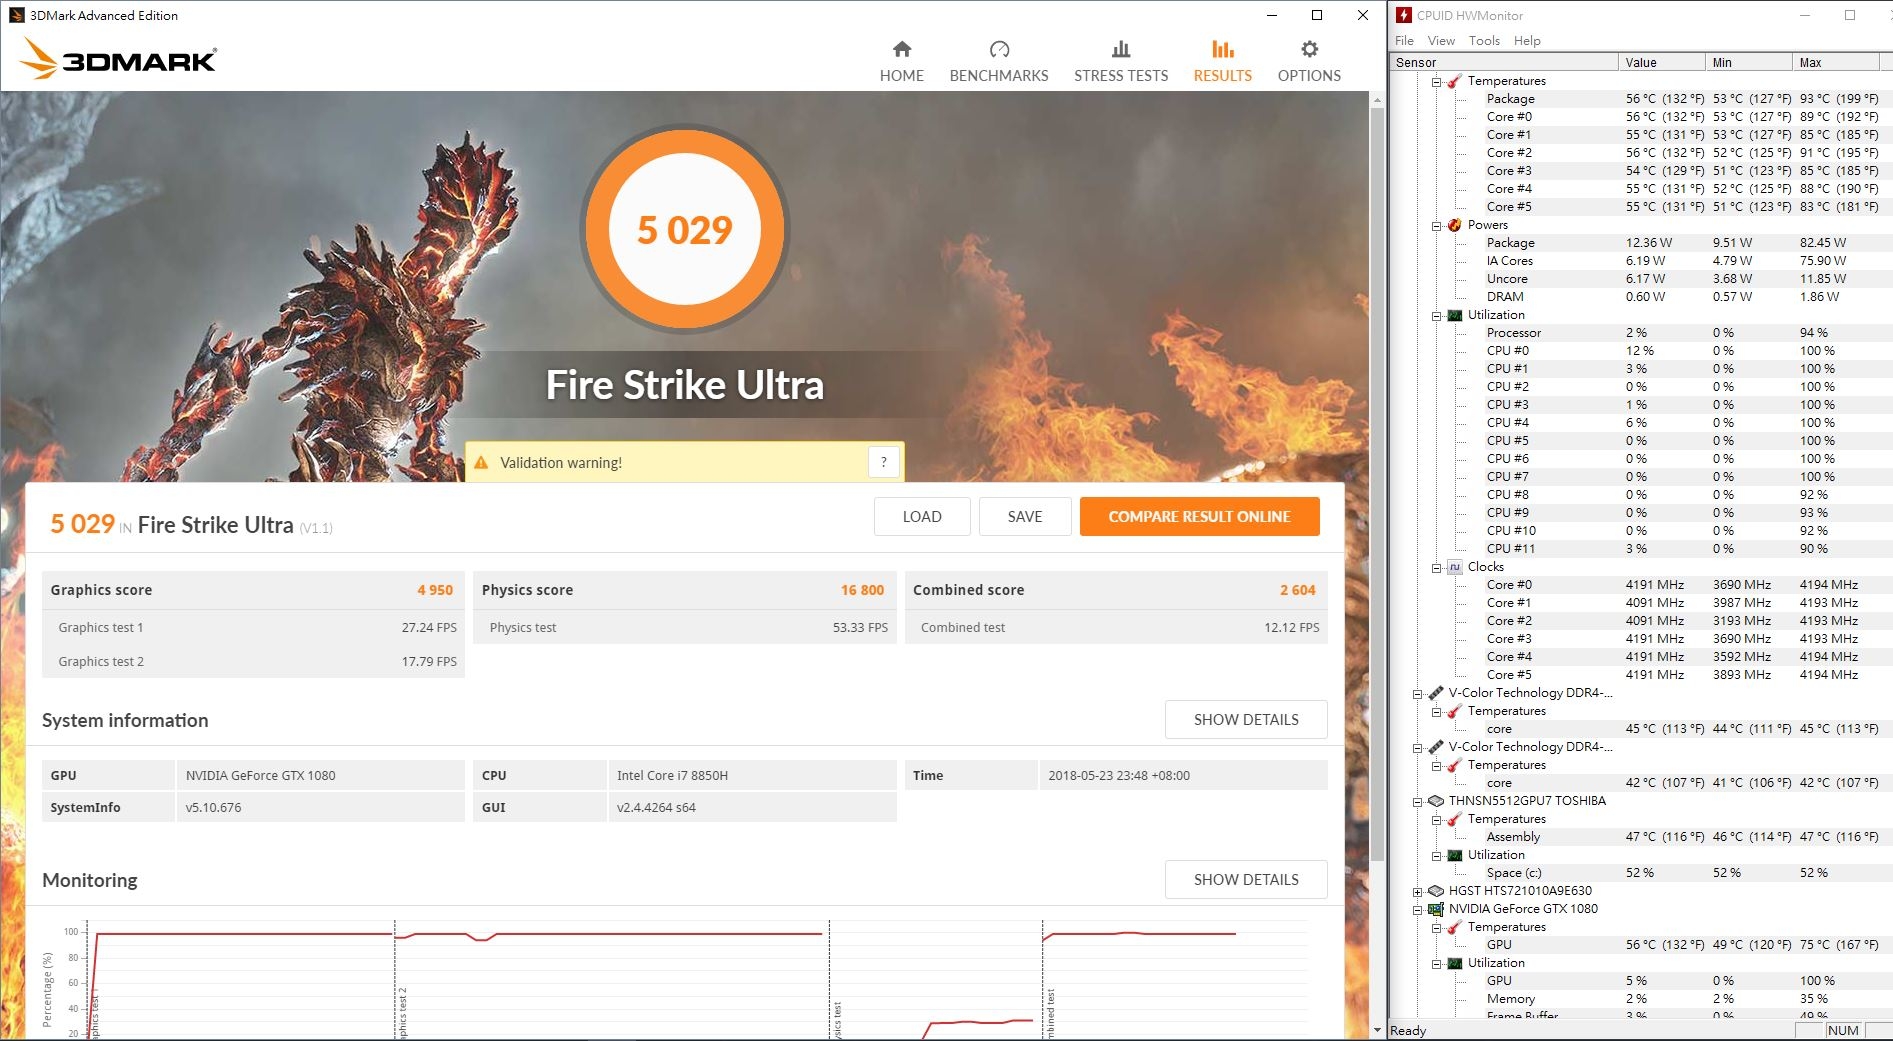Open File menu in HWMonitor

click(1404, 40)
